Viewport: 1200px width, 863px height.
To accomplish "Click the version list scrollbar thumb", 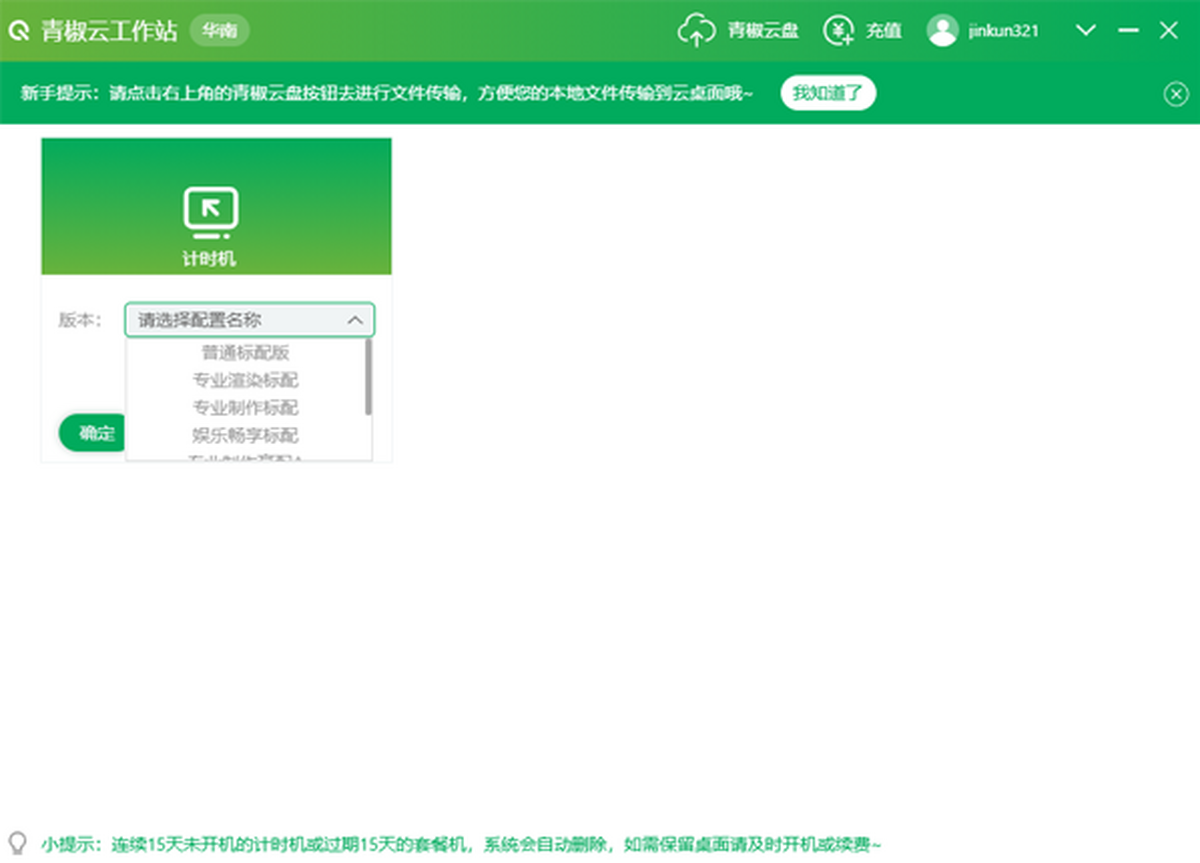I will (x=368, y=376).
